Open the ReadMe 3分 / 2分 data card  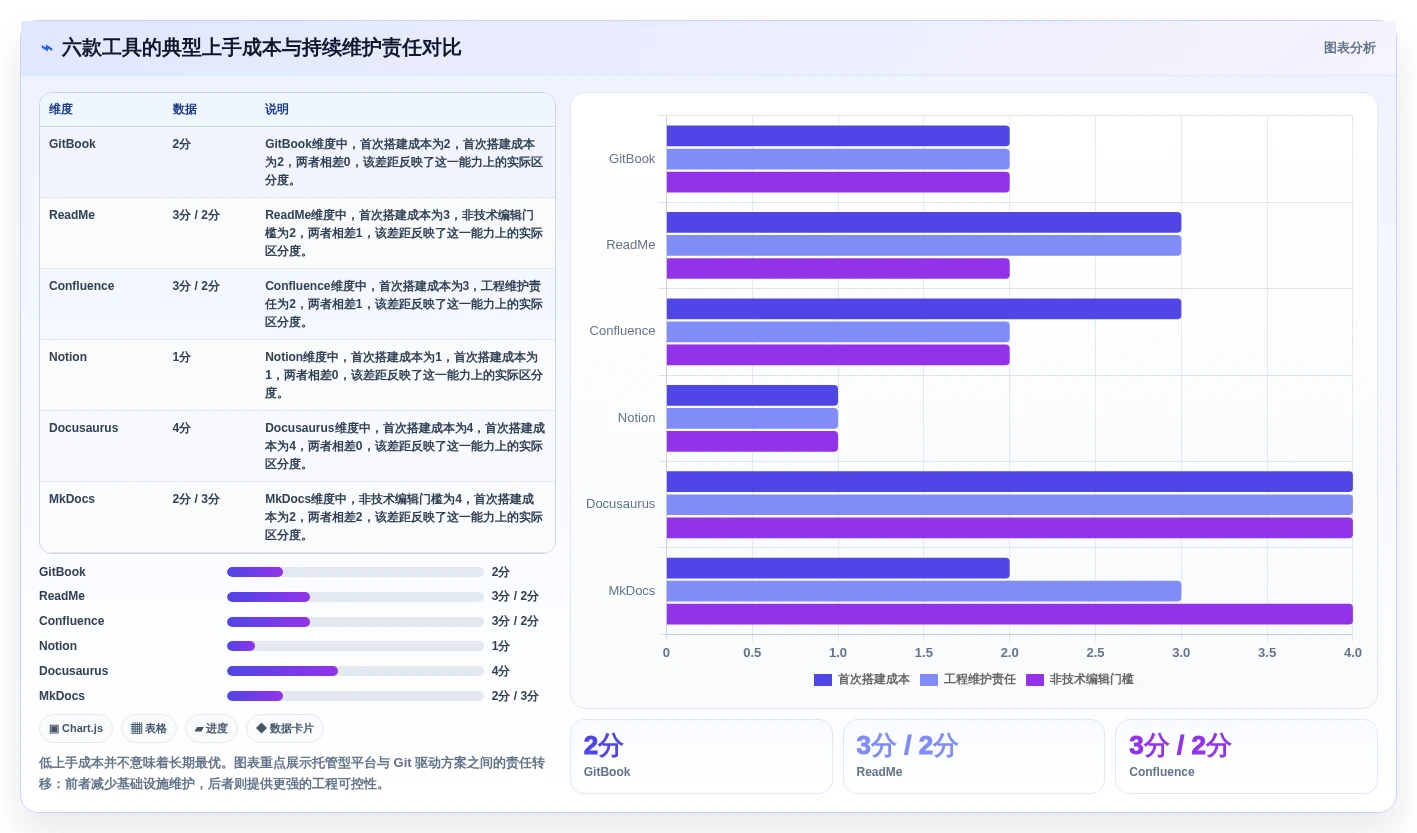click(974, 757)
